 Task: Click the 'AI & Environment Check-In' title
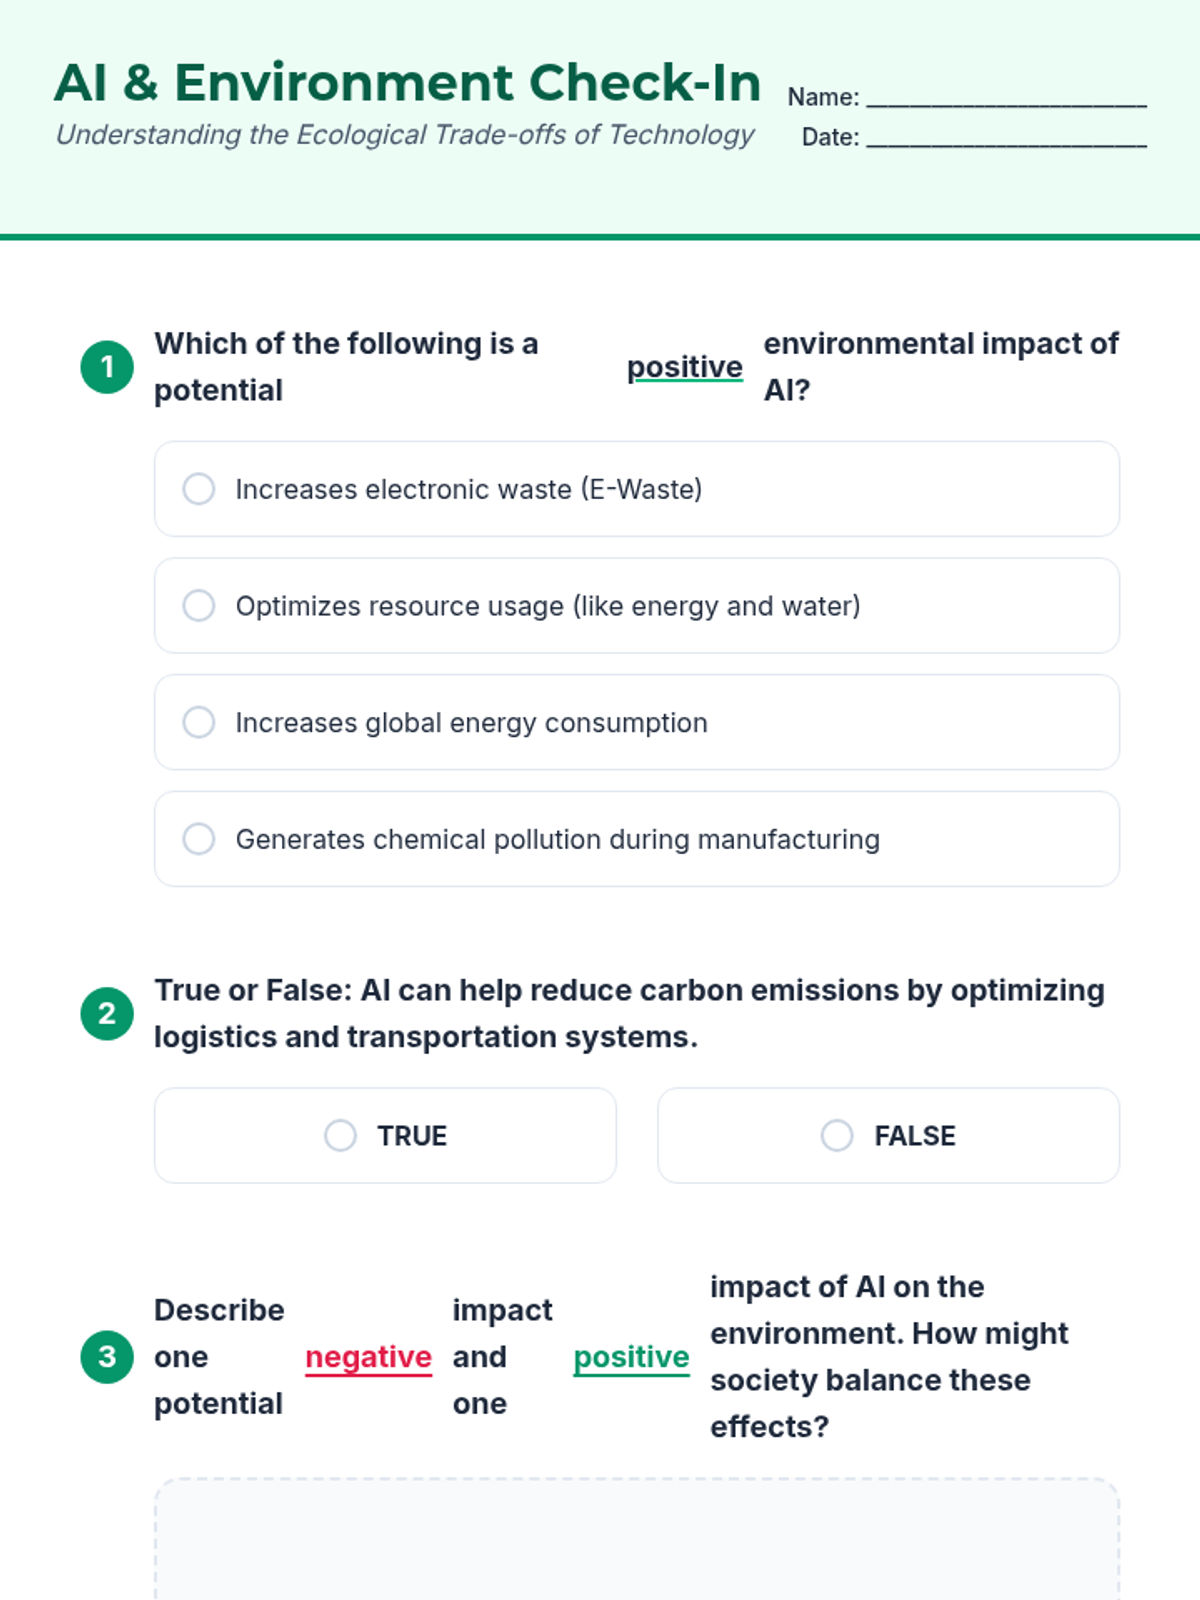407,82
